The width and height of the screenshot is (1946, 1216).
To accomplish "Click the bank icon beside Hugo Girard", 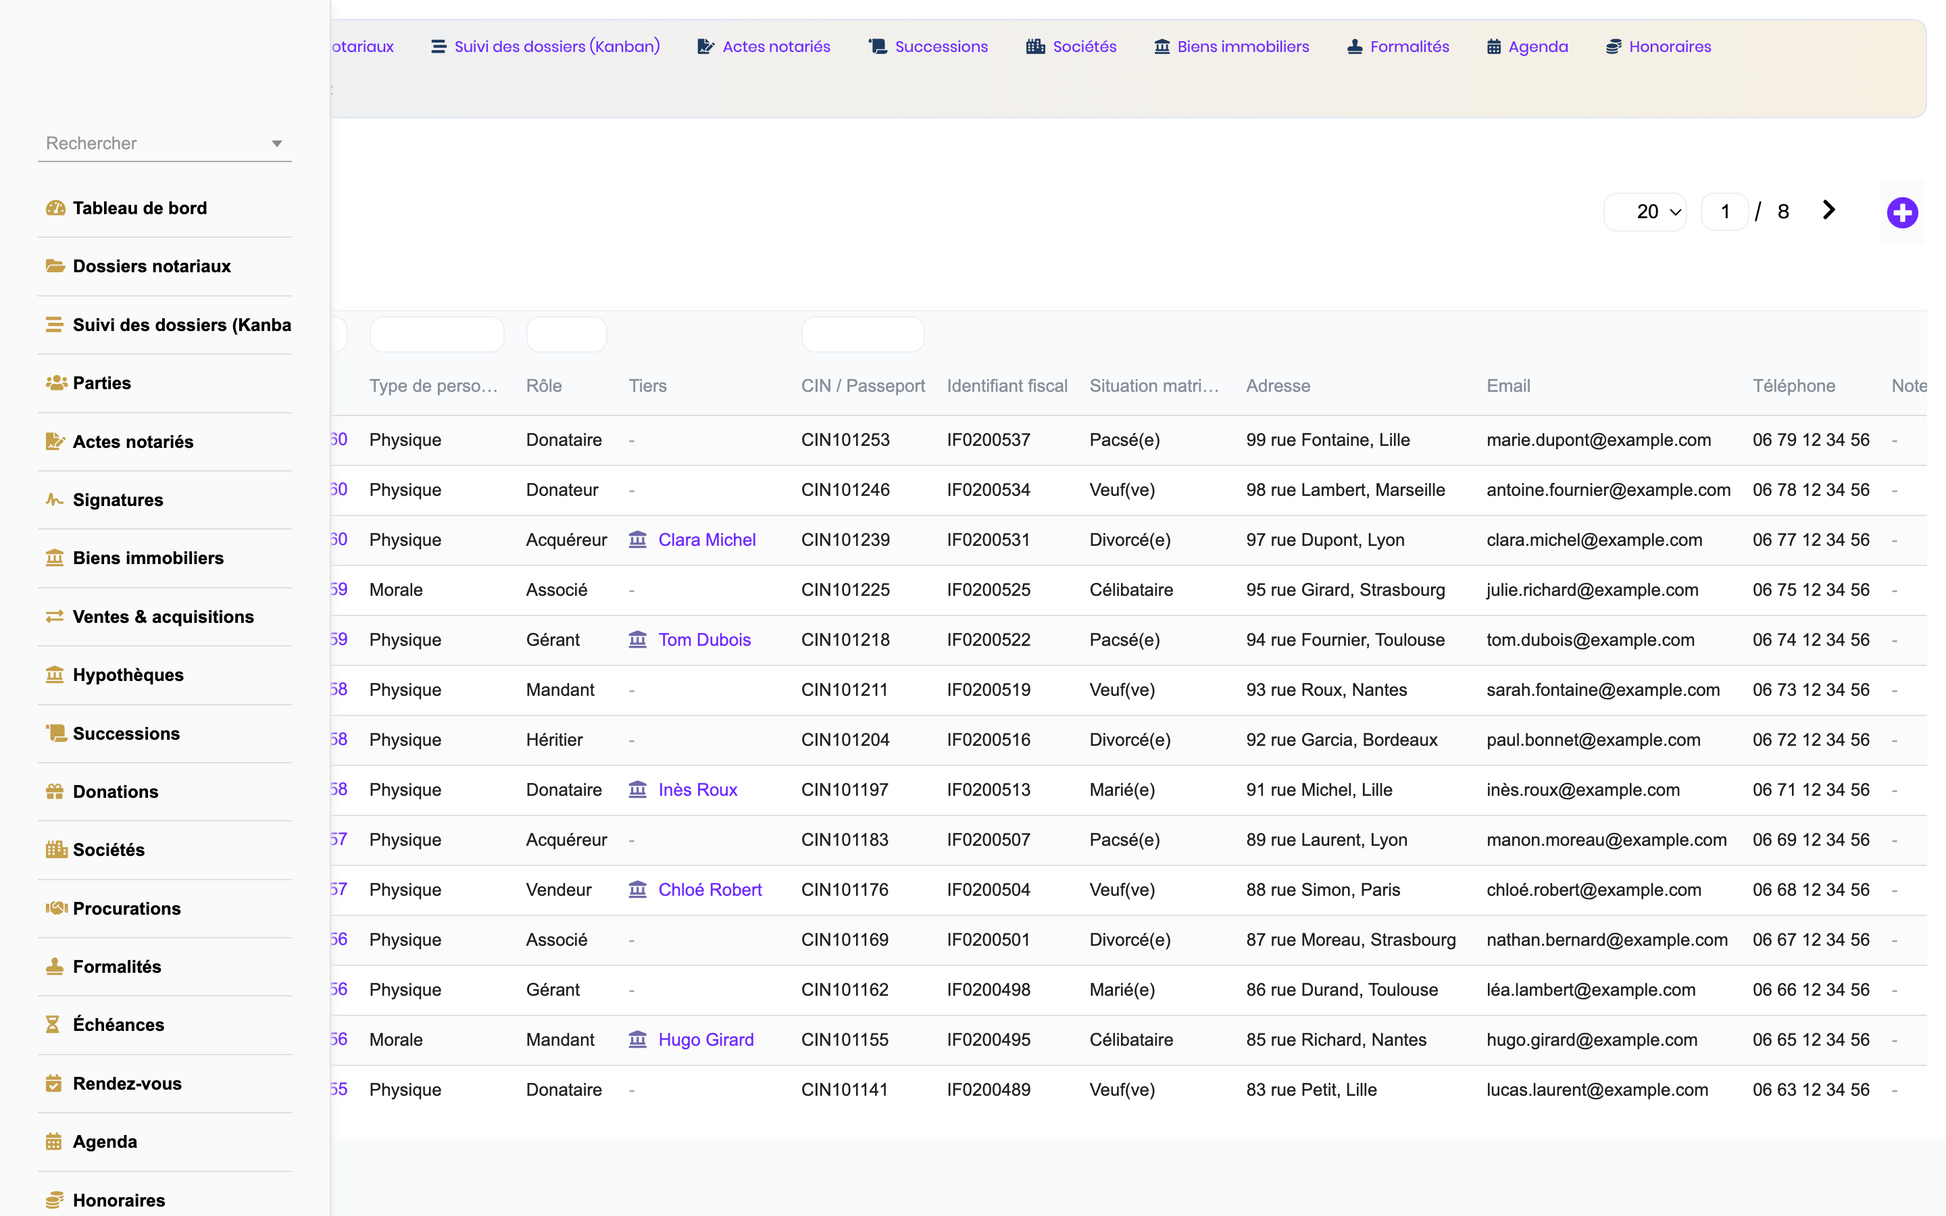I will (x=637, y=1040).
